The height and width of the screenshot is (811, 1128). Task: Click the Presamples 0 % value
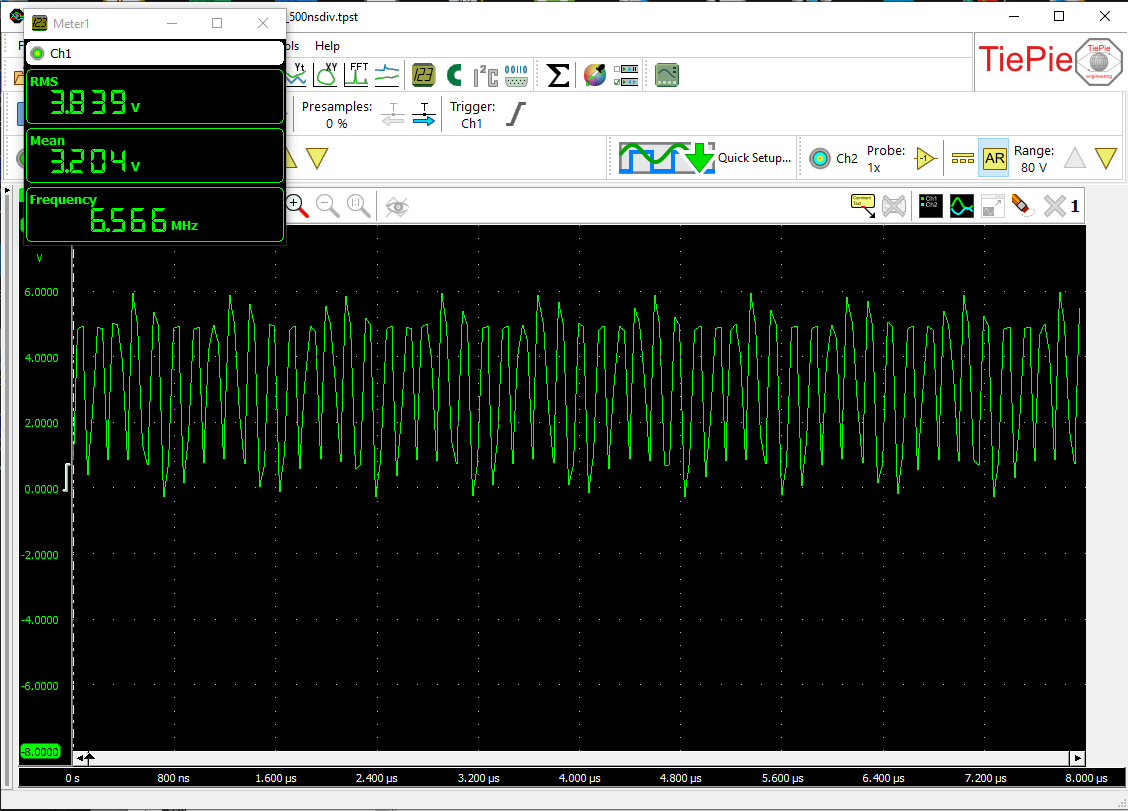[337, 124]
